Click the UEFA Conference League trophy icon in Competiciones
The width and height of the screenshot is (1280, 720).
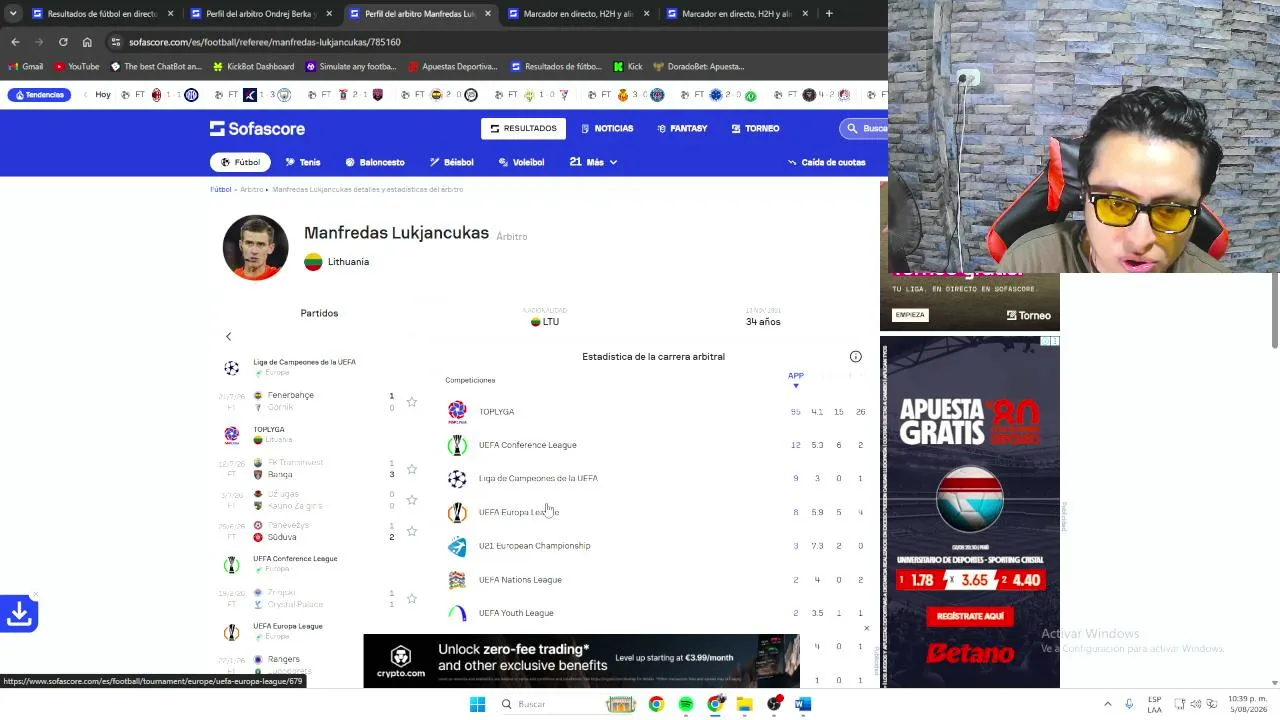[457, 445]
